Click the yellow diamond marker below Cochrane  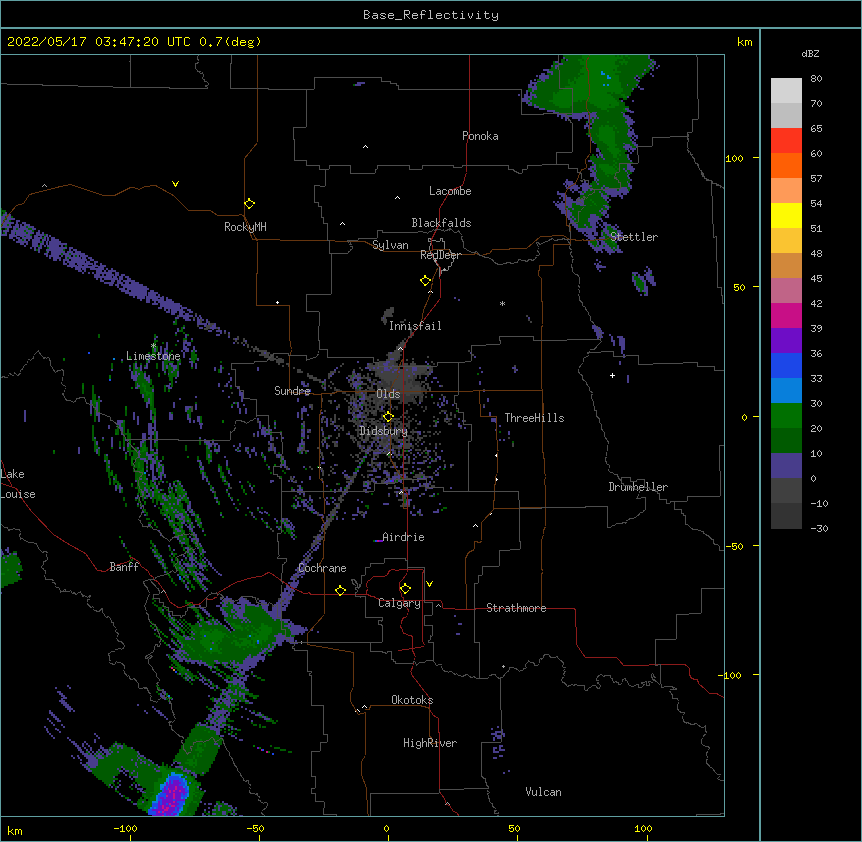coord(340,590)
